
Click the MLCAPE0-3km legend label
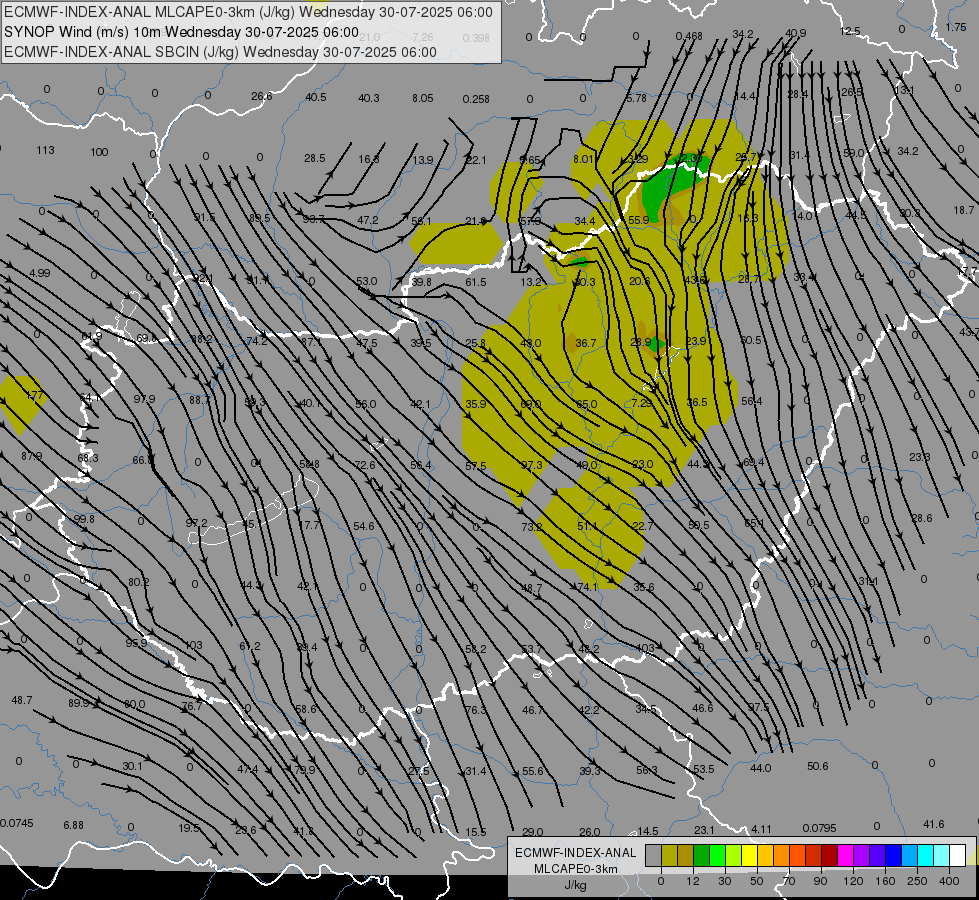(576, 869)
